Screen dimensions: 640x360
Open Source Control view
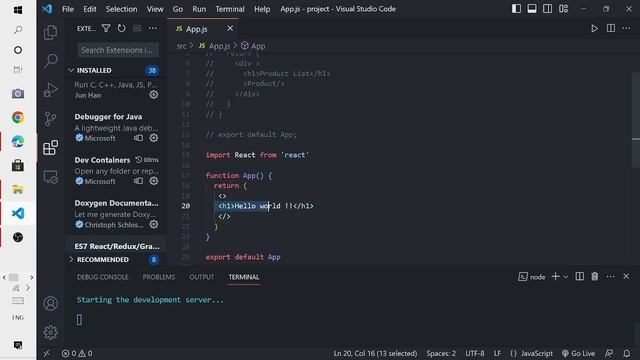pos(51,119)
